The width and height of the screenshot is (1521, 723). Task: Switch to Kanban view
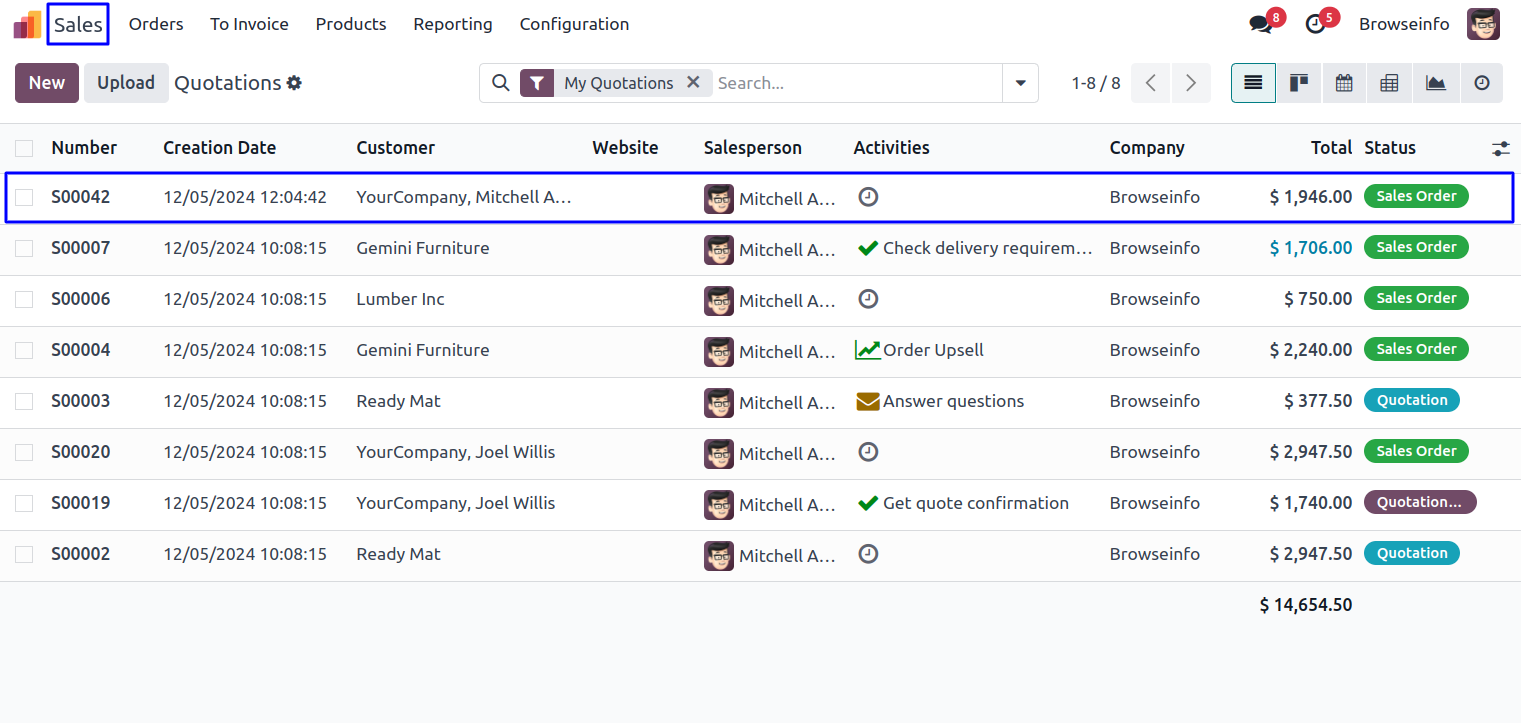point(1299,83)
